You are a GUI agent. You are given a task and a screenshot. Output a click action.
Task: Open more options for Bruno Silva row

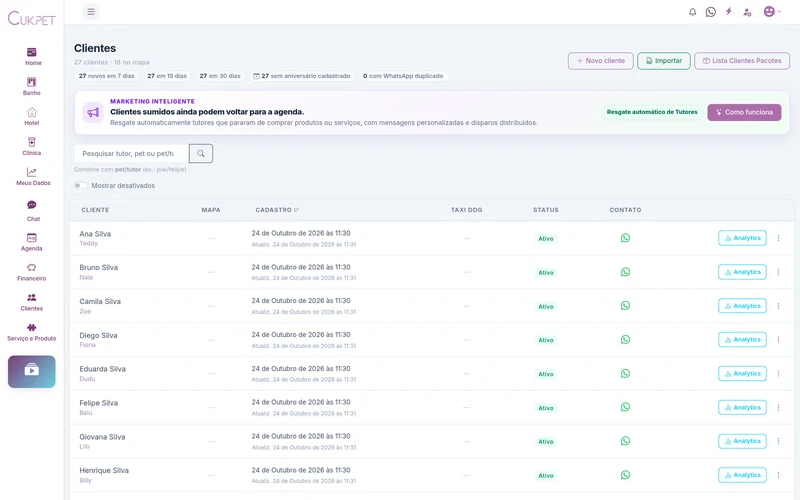click(778, 272)
